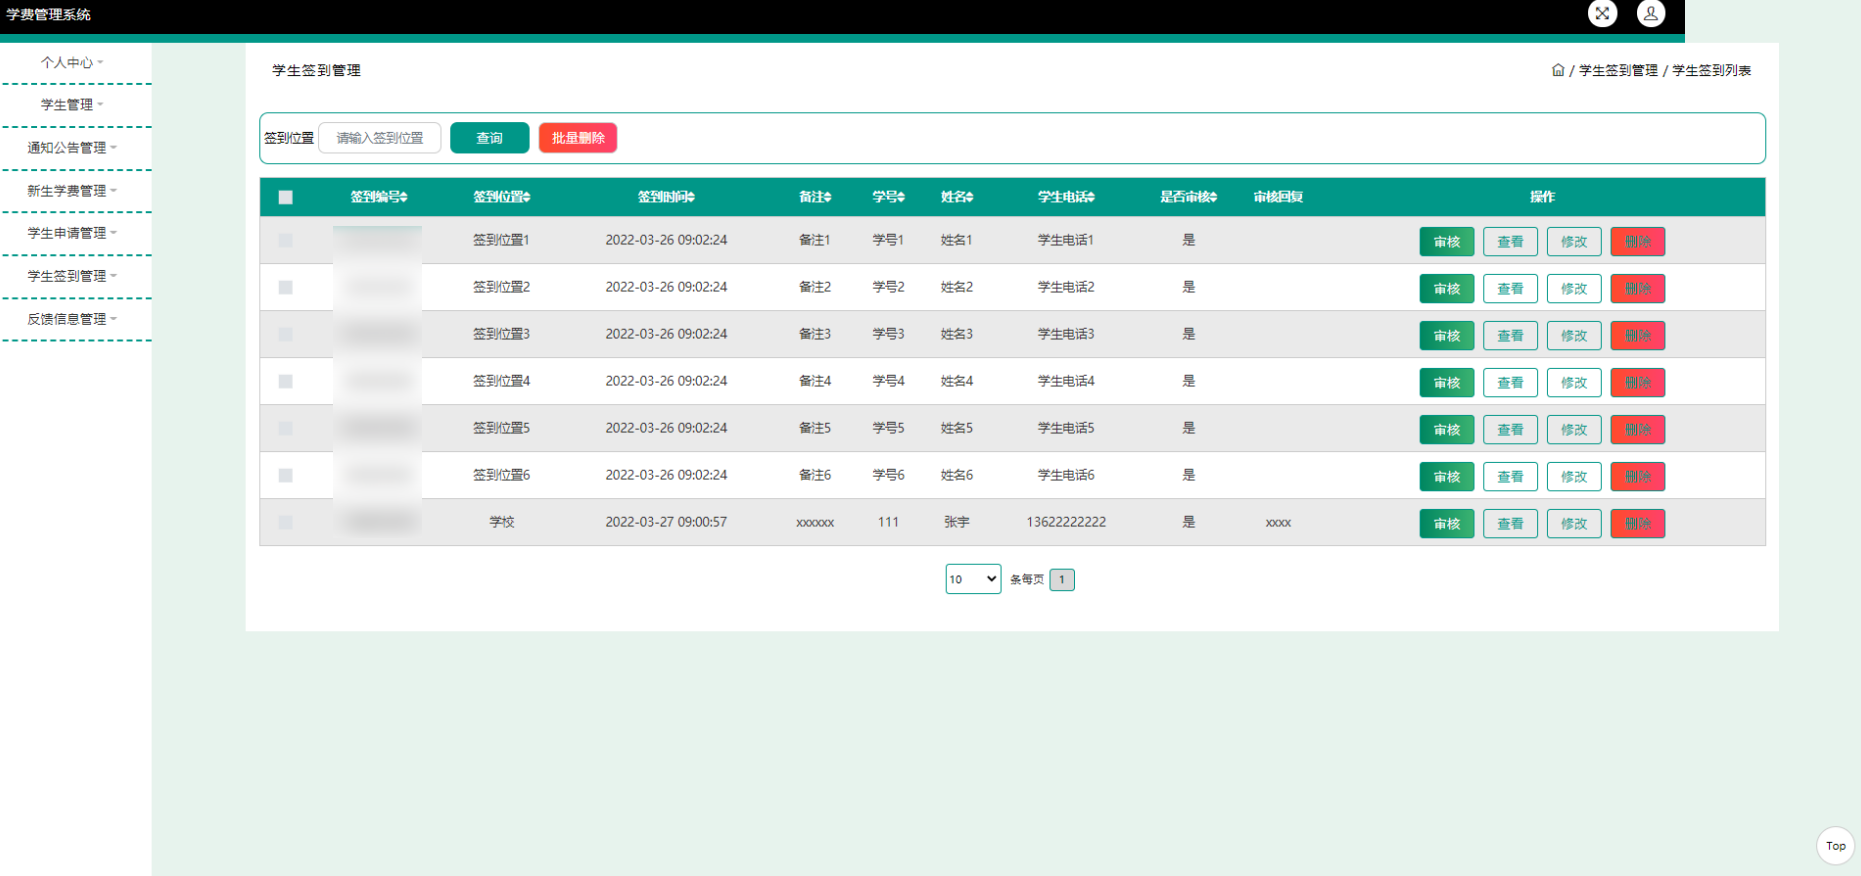Click 审核 for the 签到位置4 row

click(1446, 382)
